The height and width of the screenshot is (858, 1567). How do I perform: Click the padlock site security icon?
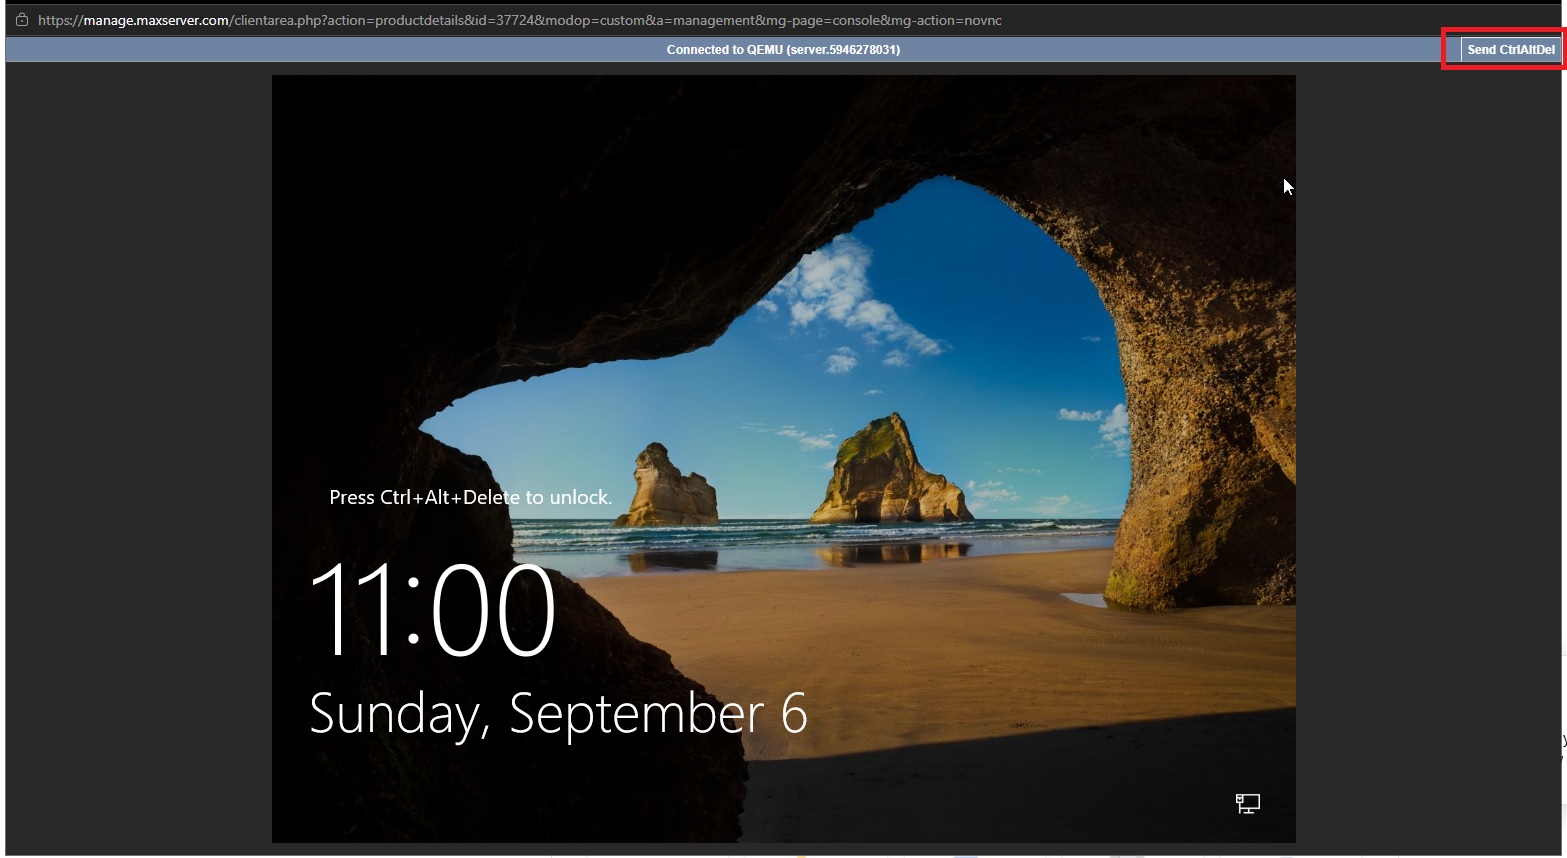point(21,20)
